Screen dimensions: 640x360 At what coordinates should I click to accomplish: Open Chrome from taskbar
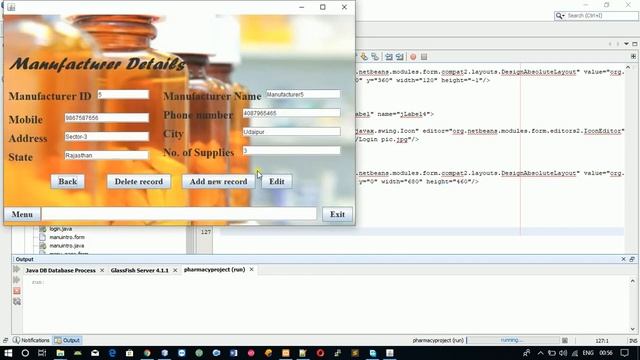point(147,353)
